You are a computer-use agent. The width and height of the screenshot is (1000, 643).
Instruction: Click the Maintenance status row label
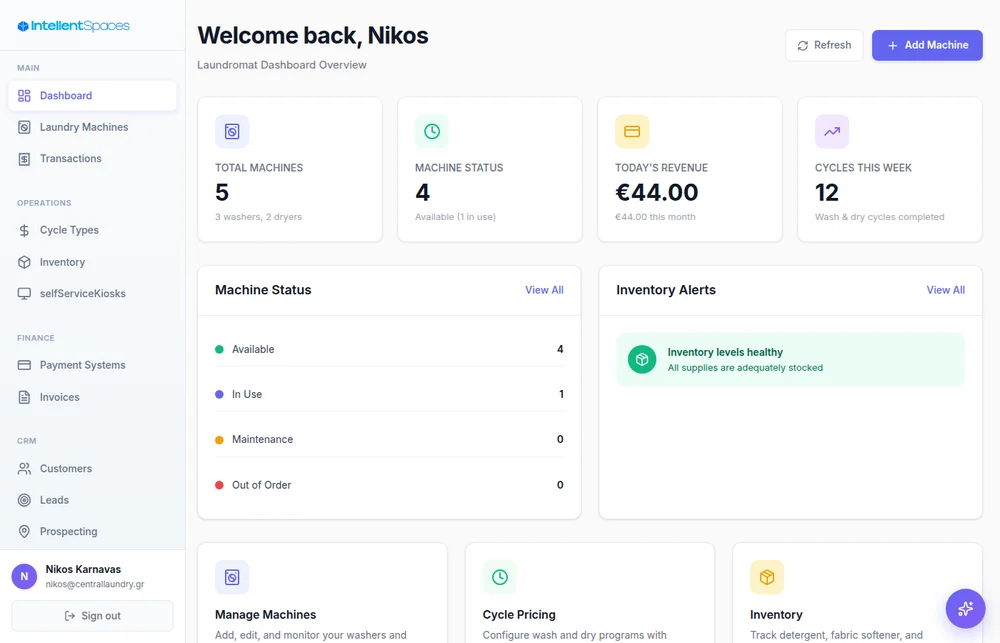click(x=263, y=440)
